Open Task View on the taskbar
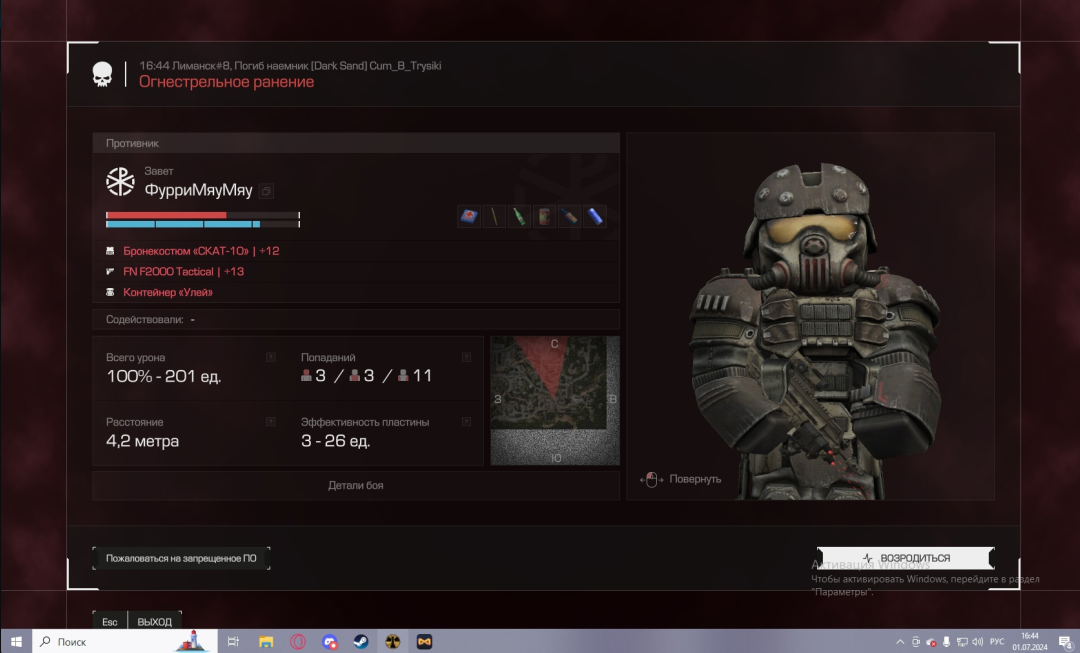Viewport: 1080px width, 653px height. point(233,641)
